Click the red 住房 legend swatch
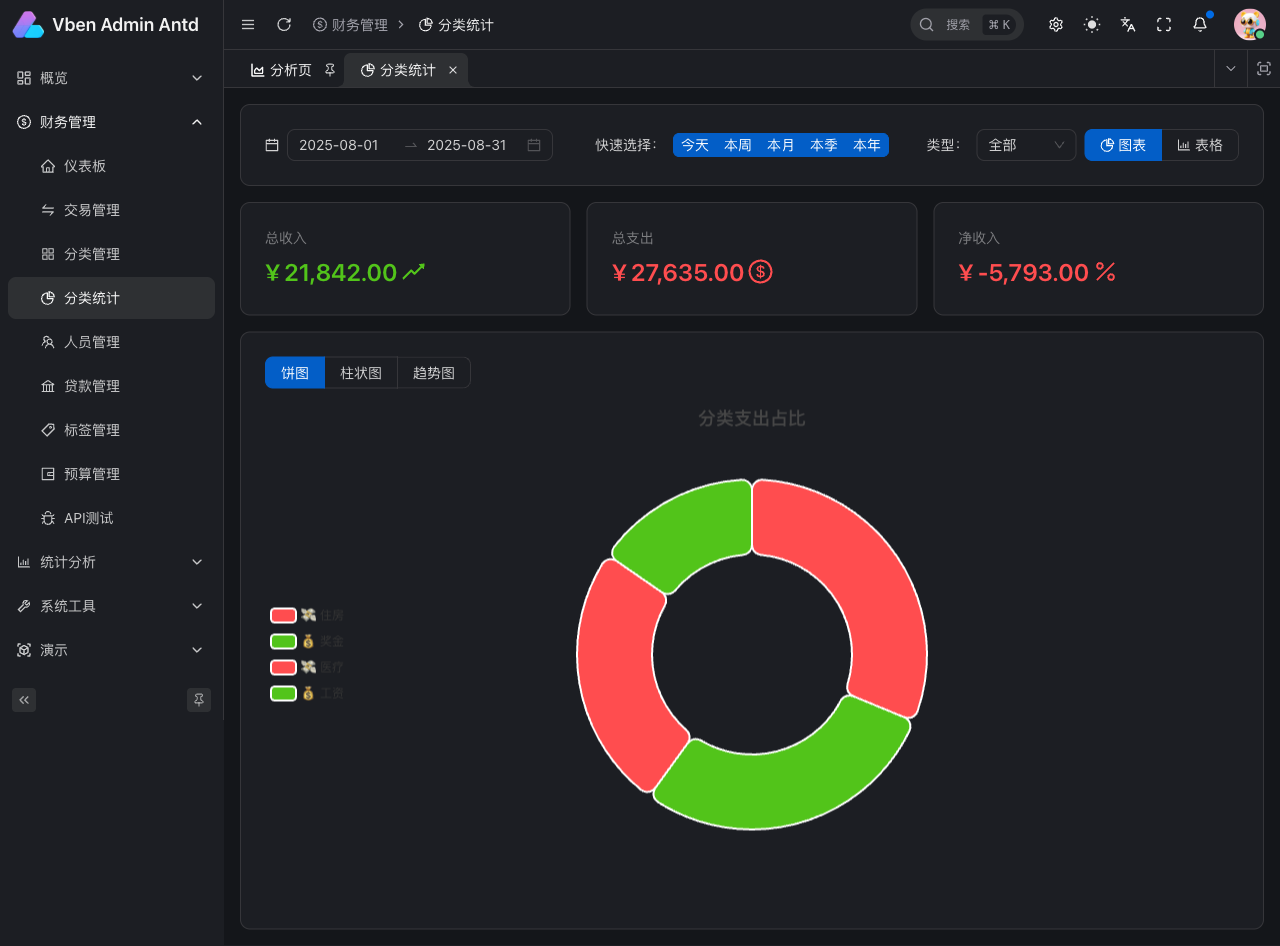1280x946 pixels. pos(283,615)
